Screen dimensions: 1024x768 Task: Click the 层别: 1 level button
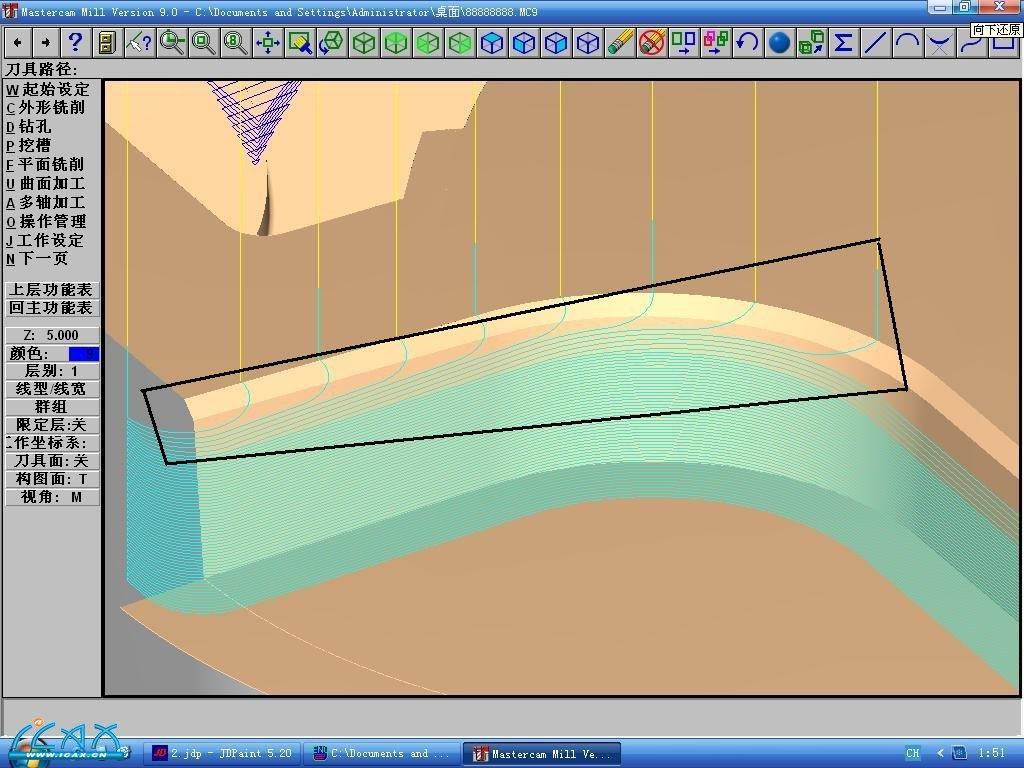(52, 371)
